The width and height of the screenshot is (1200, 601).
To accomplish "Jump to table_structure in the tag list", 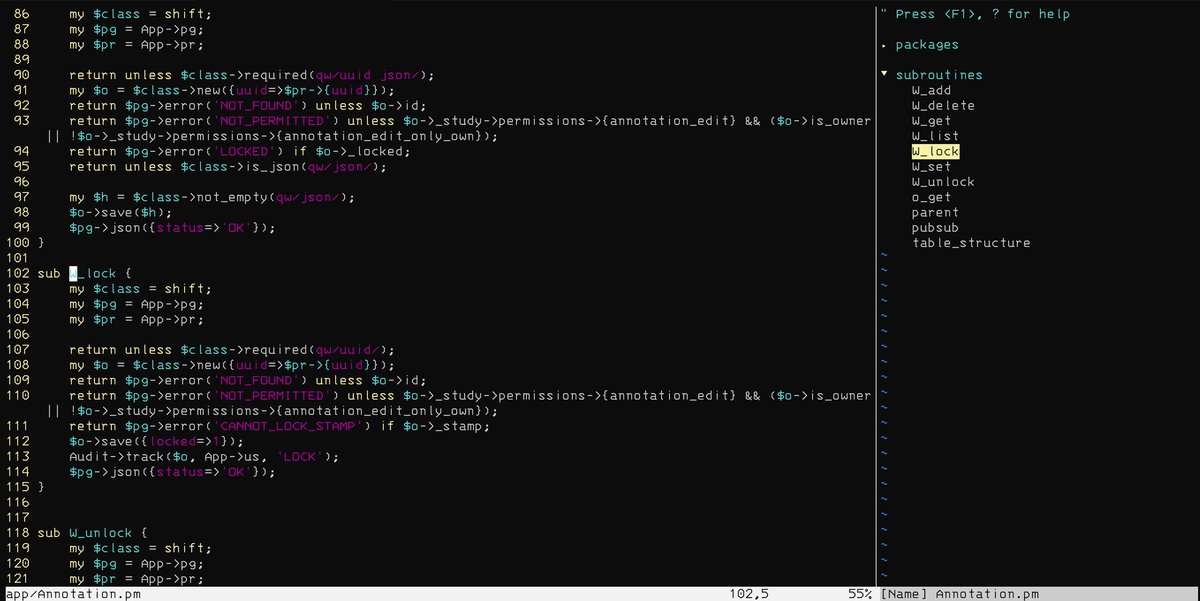I will pos(971,243).
